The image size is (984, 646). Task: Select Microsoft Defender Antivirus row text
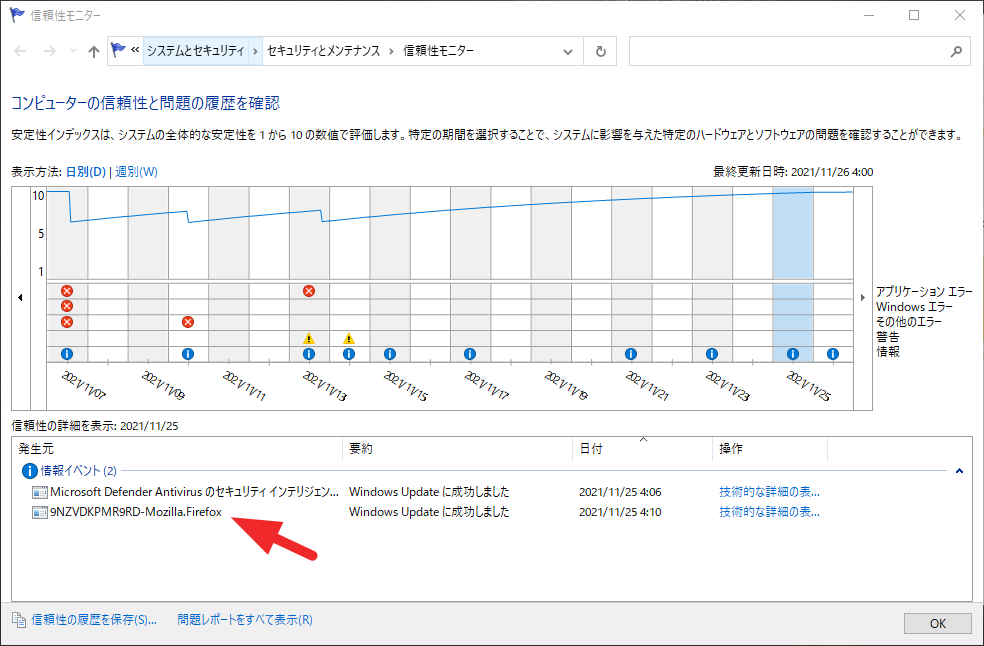195,492
